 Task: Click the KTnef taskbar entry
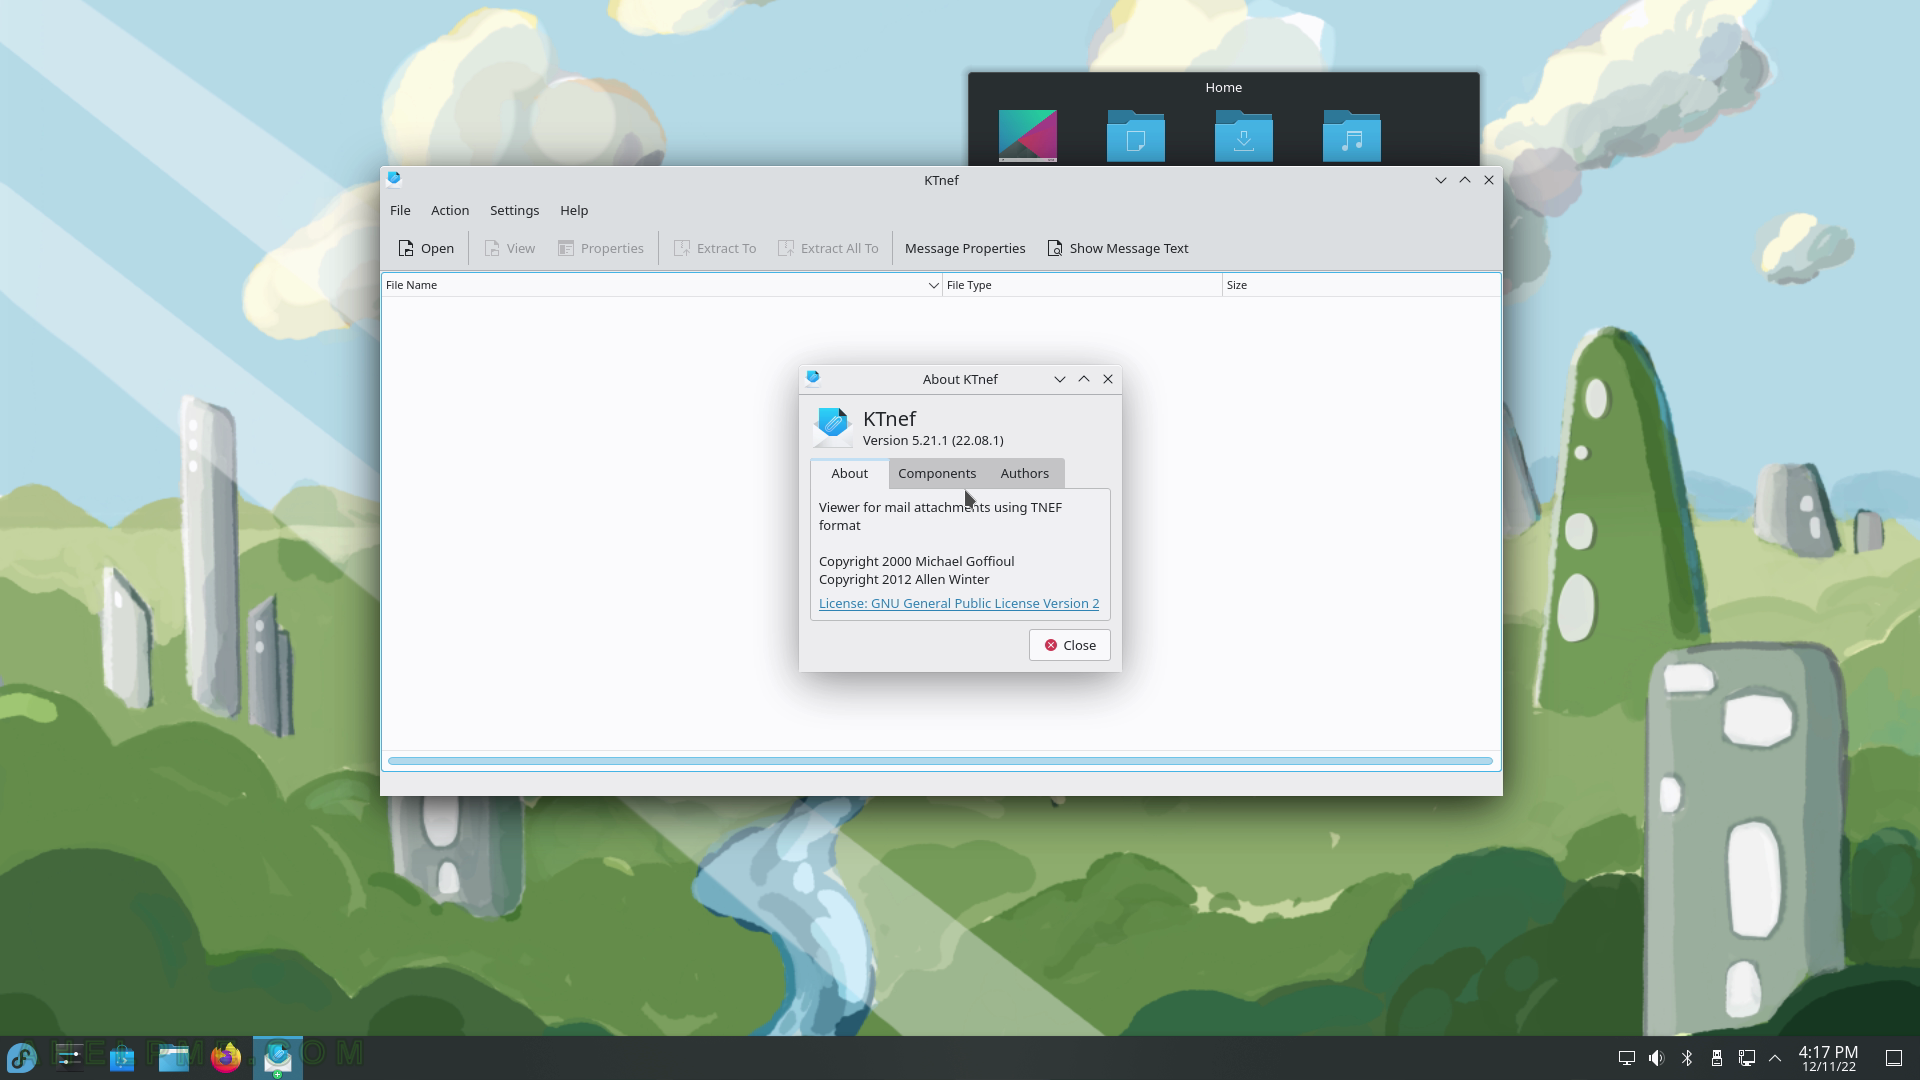(278, 1058)
